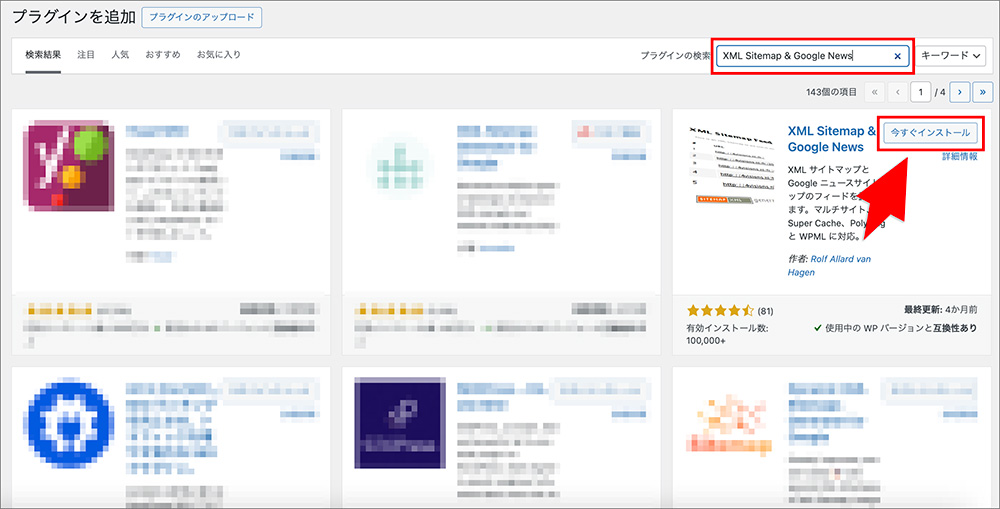Open the お気に入り tab
This screenshot has height=509, width=1000.
[219, 55]
